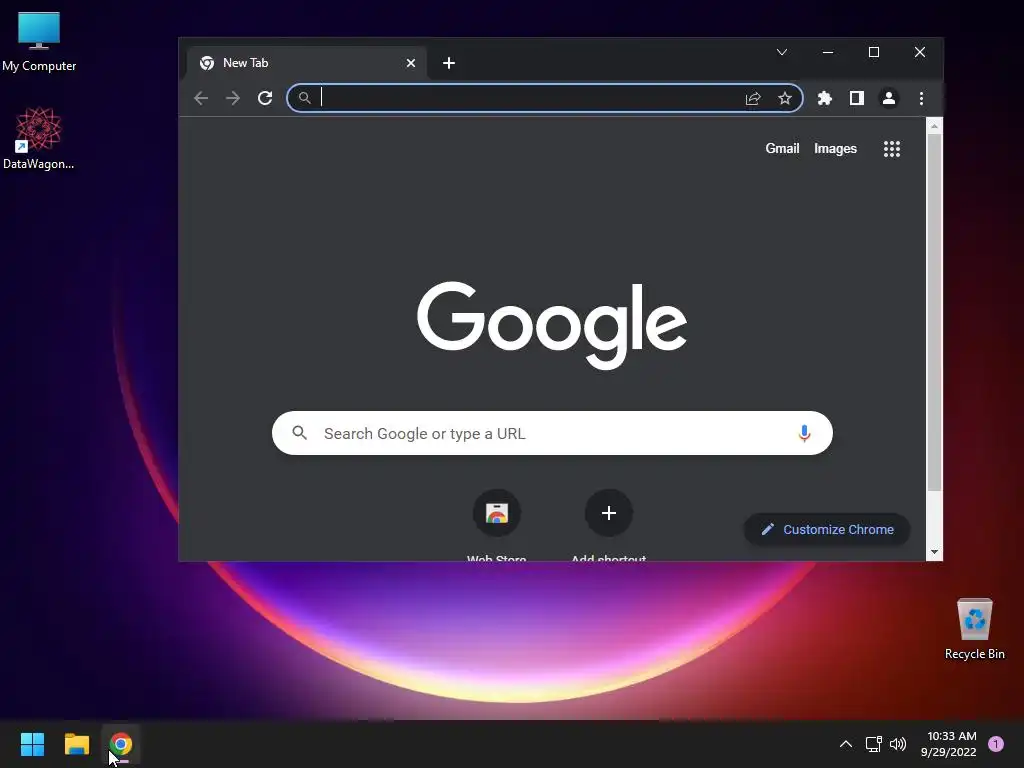The height and width of the screenshot is (768, 1024).
Task: Click the Google logo
Action: tap(552, 326)
